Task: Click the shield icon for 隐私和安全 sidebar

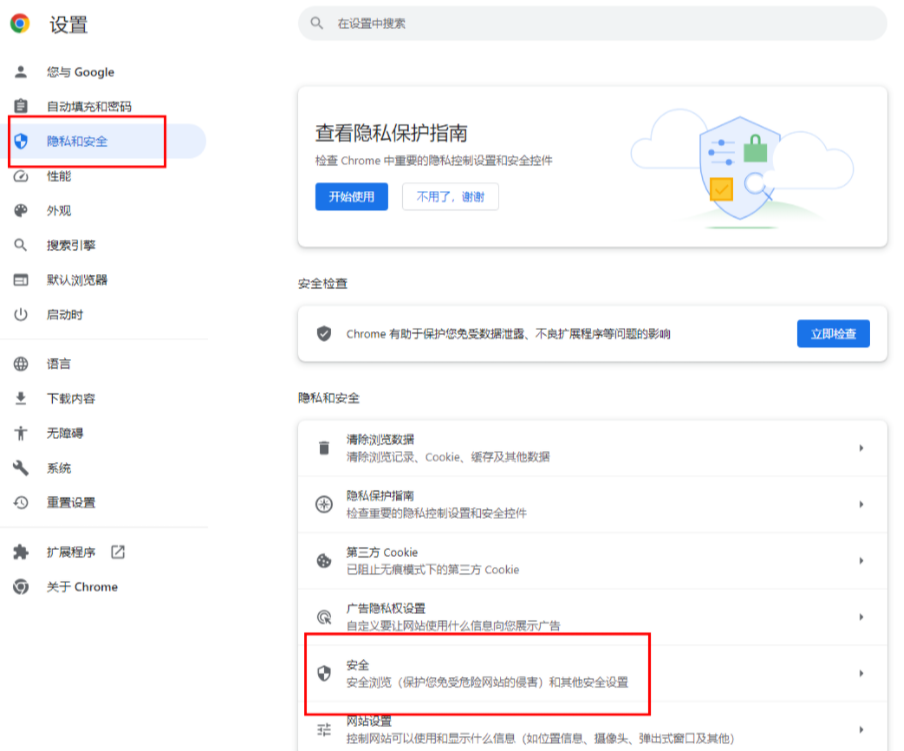Action: coord(21,141)
